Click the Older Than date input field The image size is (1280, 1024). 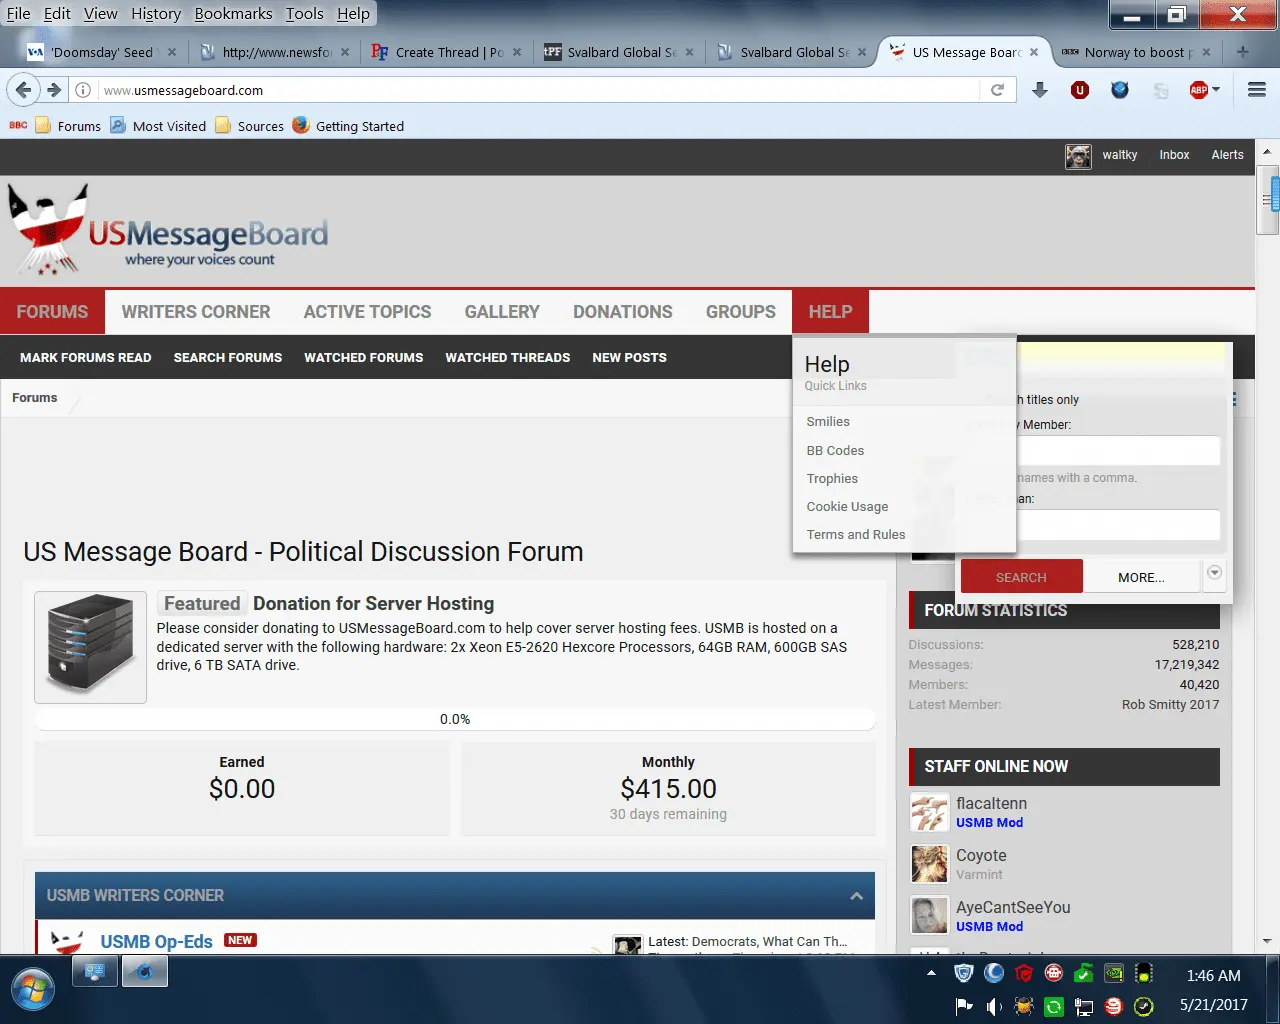(1118, 525)
